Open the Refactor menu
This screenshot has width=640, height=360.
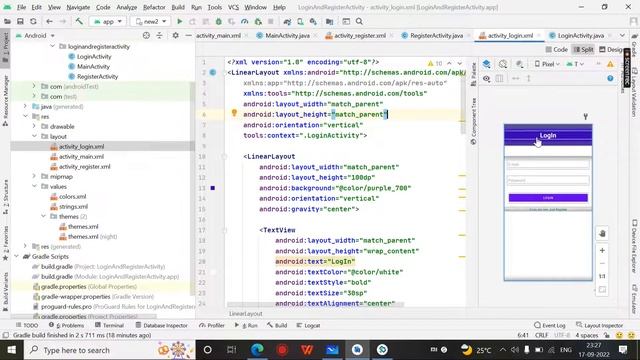(x=154, y=7)
